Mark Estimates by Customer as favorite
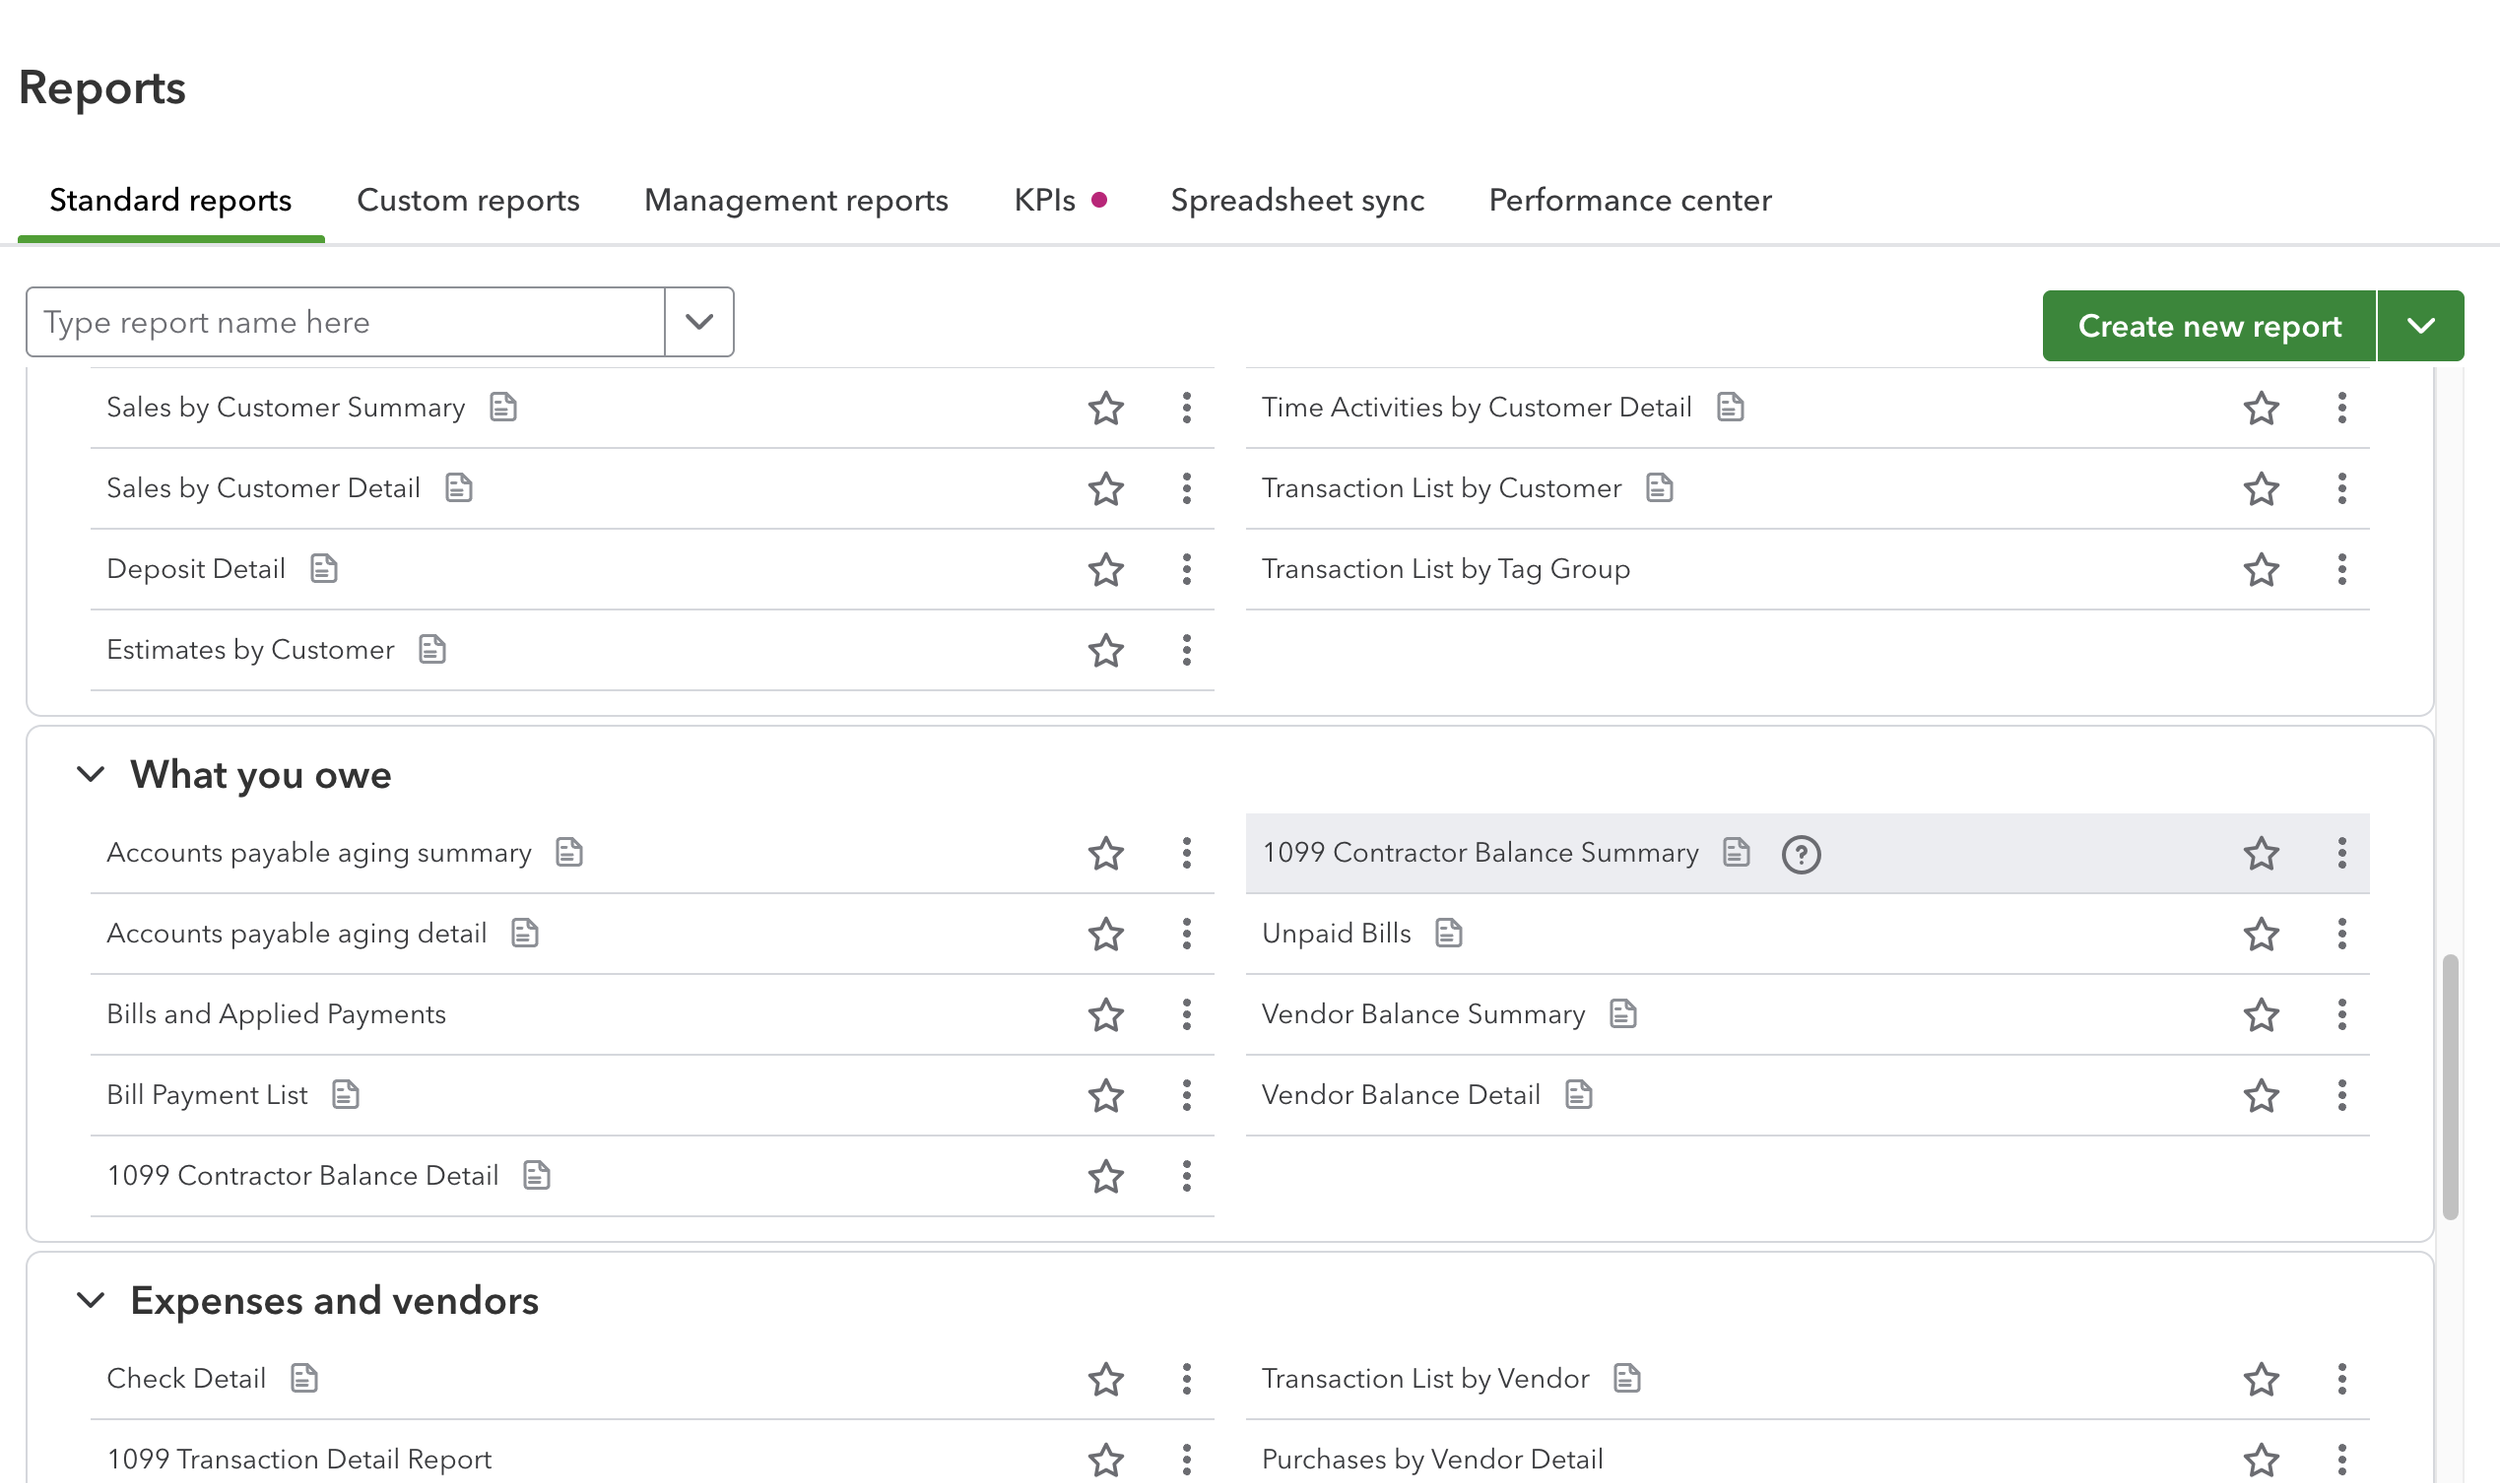This screenshot has width=2500, height=1483. pos(1105,650)
